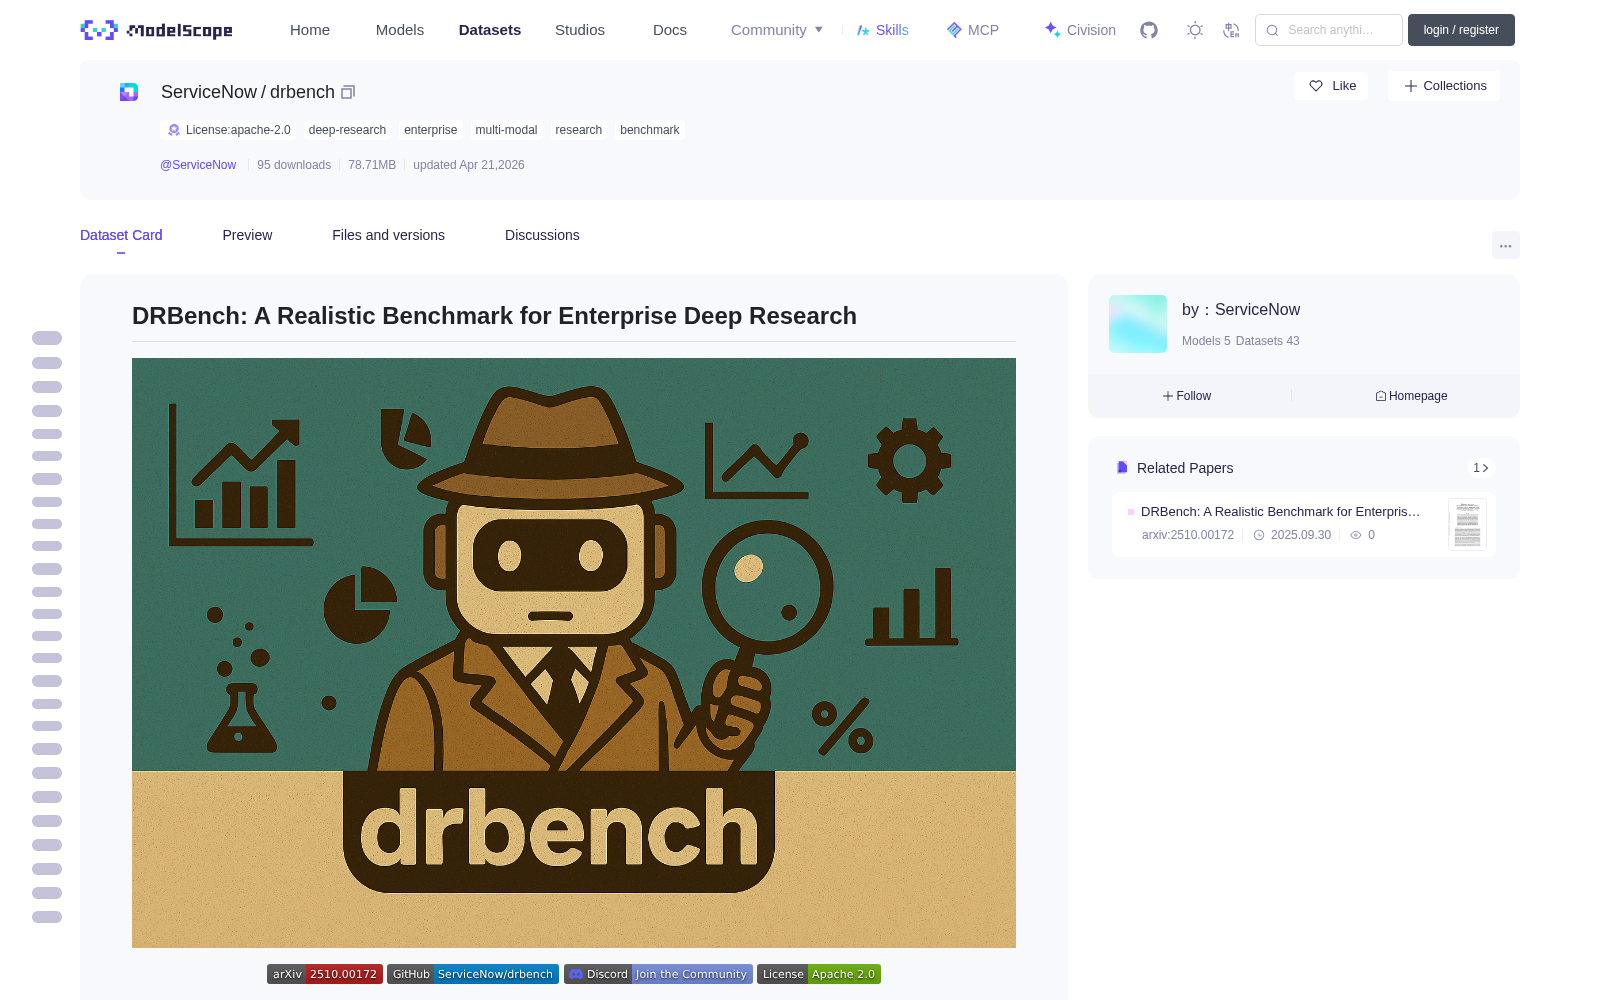Open the Datasets nav item

[x=490, y=30]
